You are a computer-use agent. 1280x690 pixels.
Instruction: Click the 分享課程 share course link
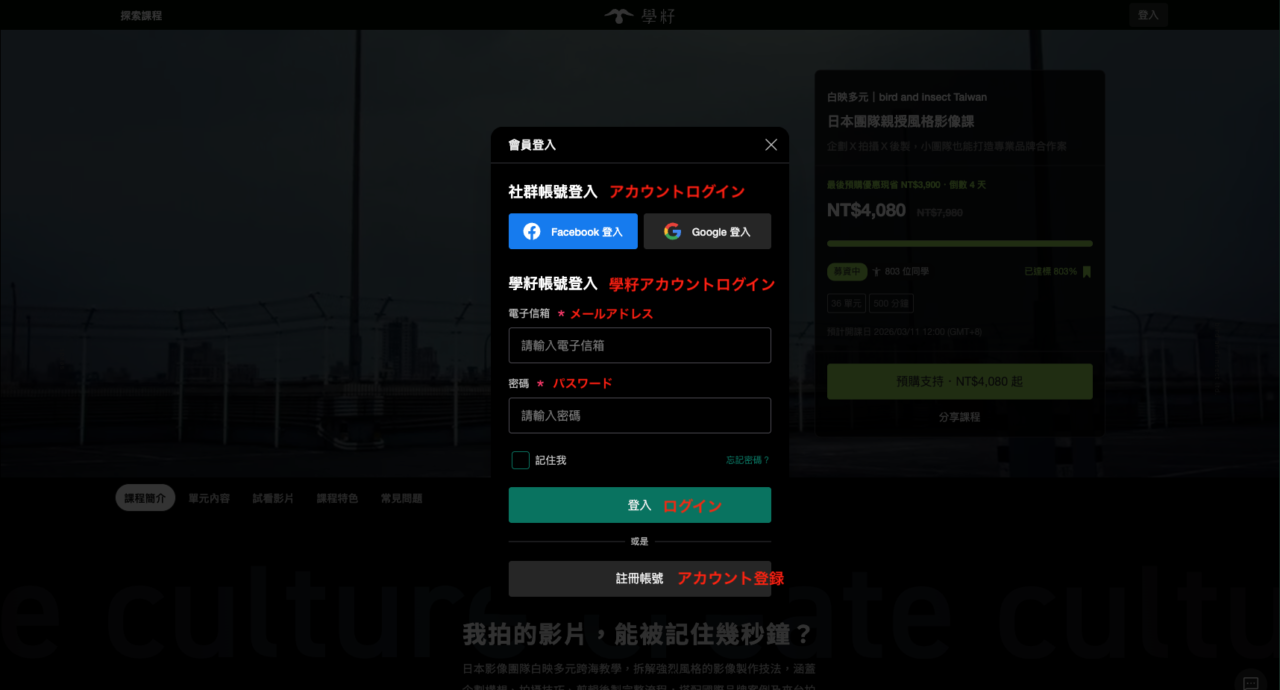click(x=959, y=417)
